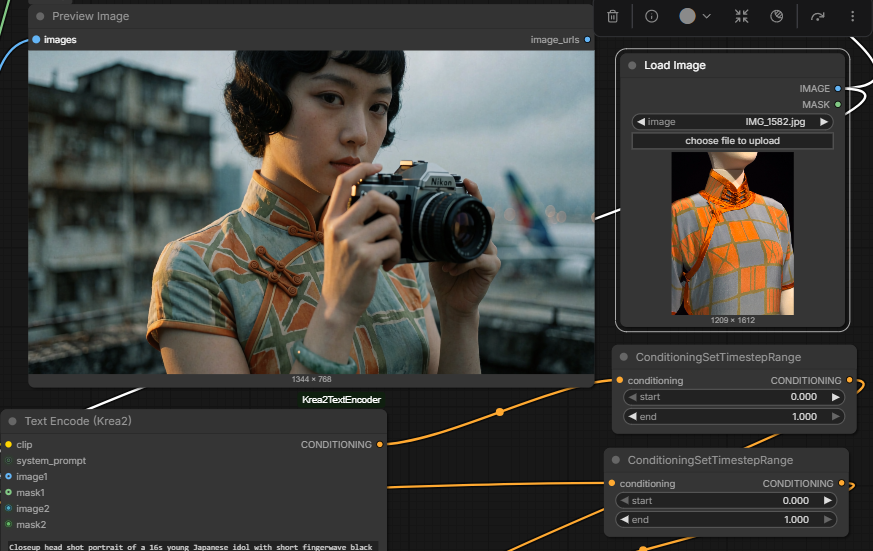Open the three-dot more options menu

(852, 17)
